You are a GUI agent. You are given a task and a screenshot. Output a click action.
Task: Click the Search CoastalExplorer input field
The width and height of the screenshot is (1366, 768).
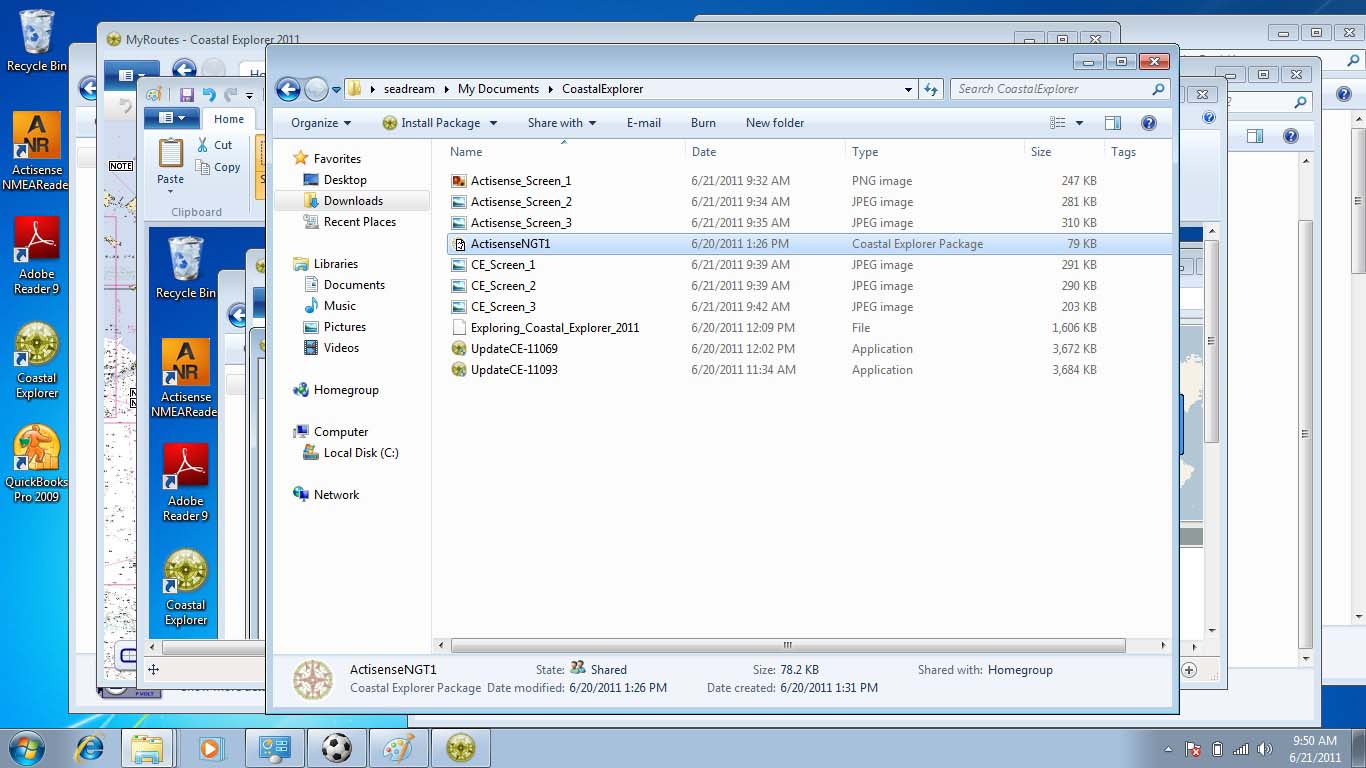[x=1050, y=89]
